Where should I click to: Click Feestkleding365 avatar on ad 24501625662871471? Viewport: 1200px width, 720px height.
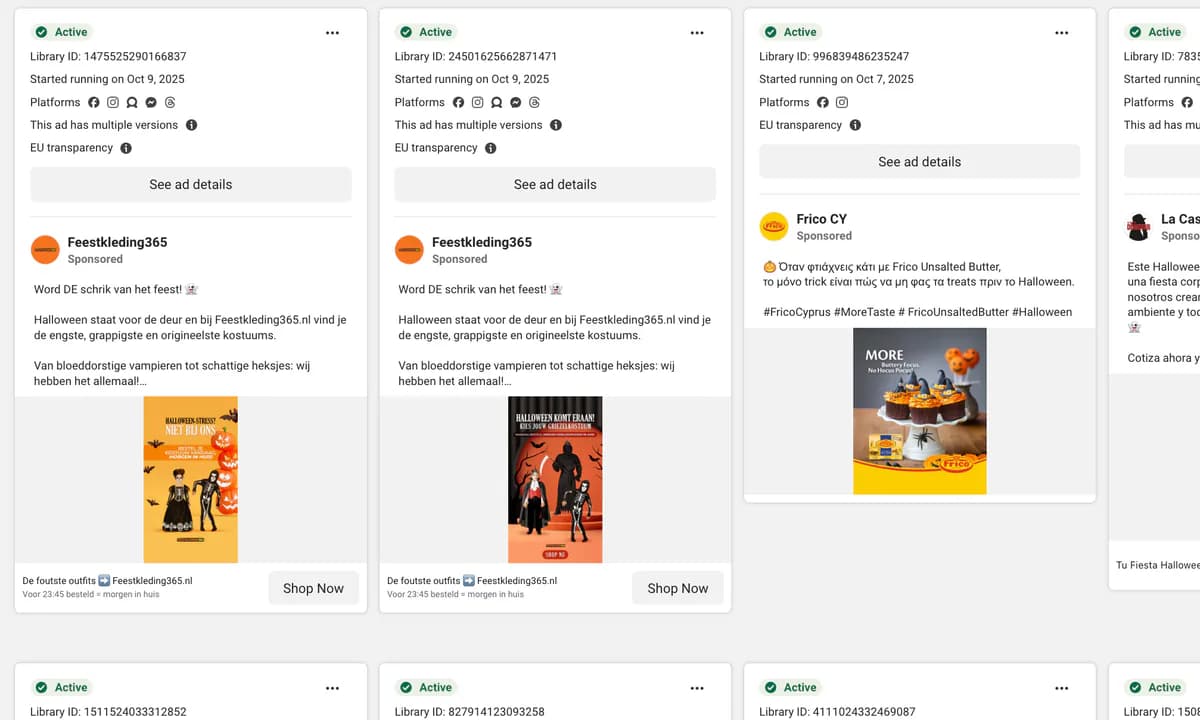pyautogui.click(x=410, y=250)
